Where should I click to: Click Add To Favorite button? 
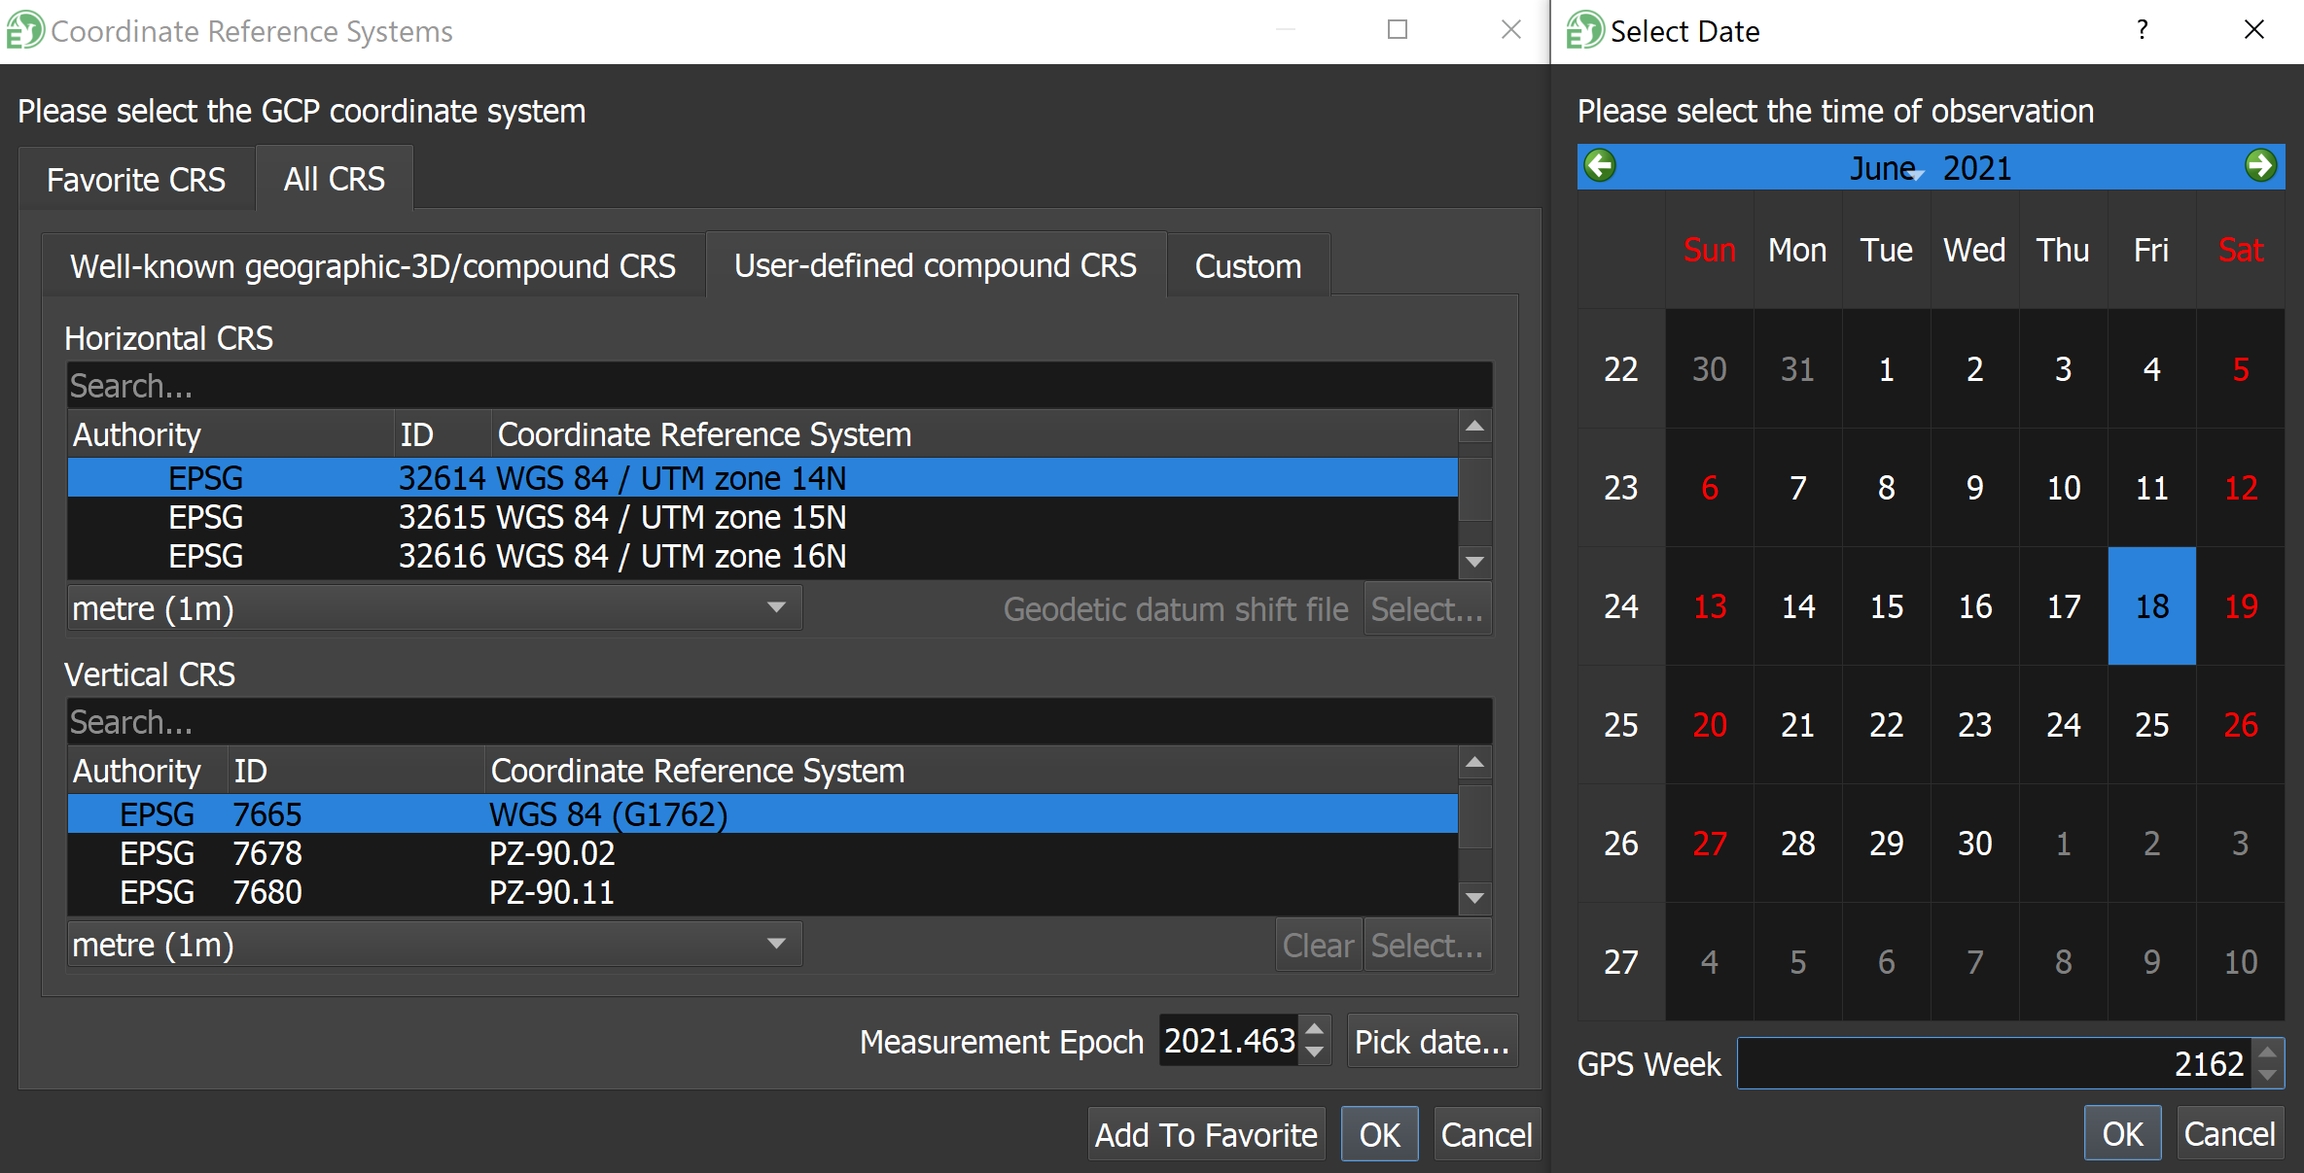[x=1206, y=1134]
